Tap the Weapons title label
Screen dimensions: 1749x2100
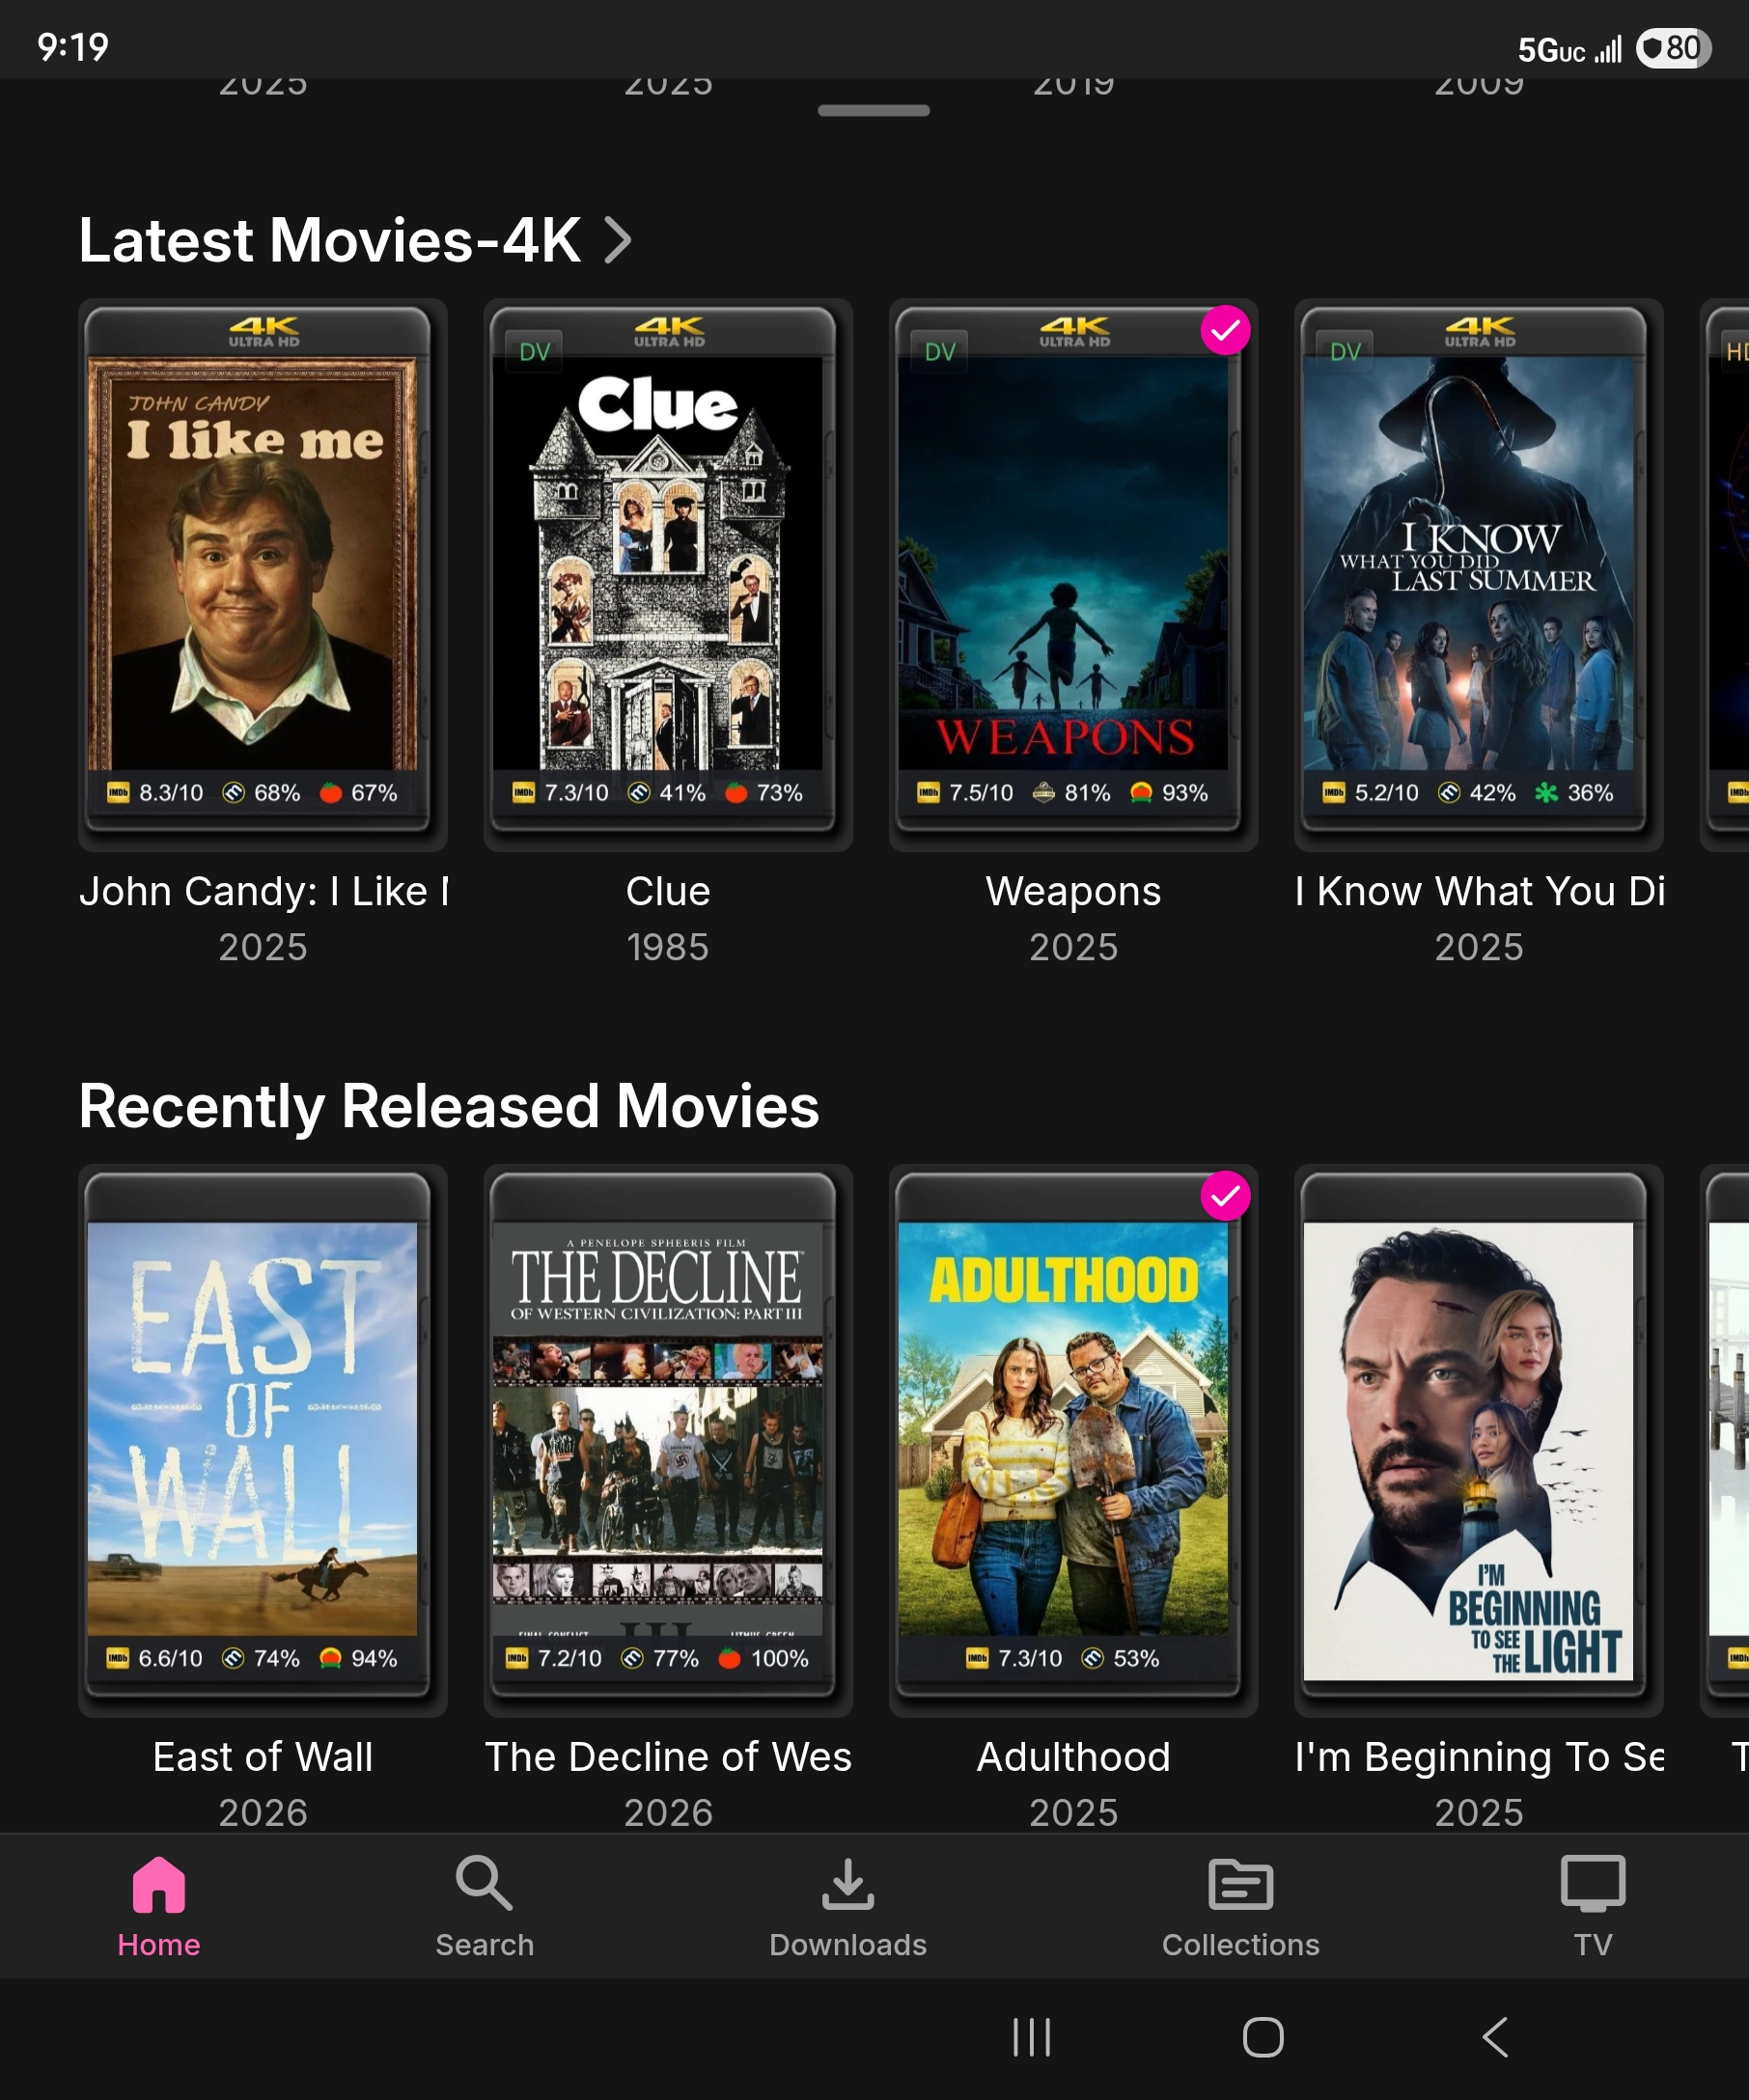click(x=1073, y=891)
